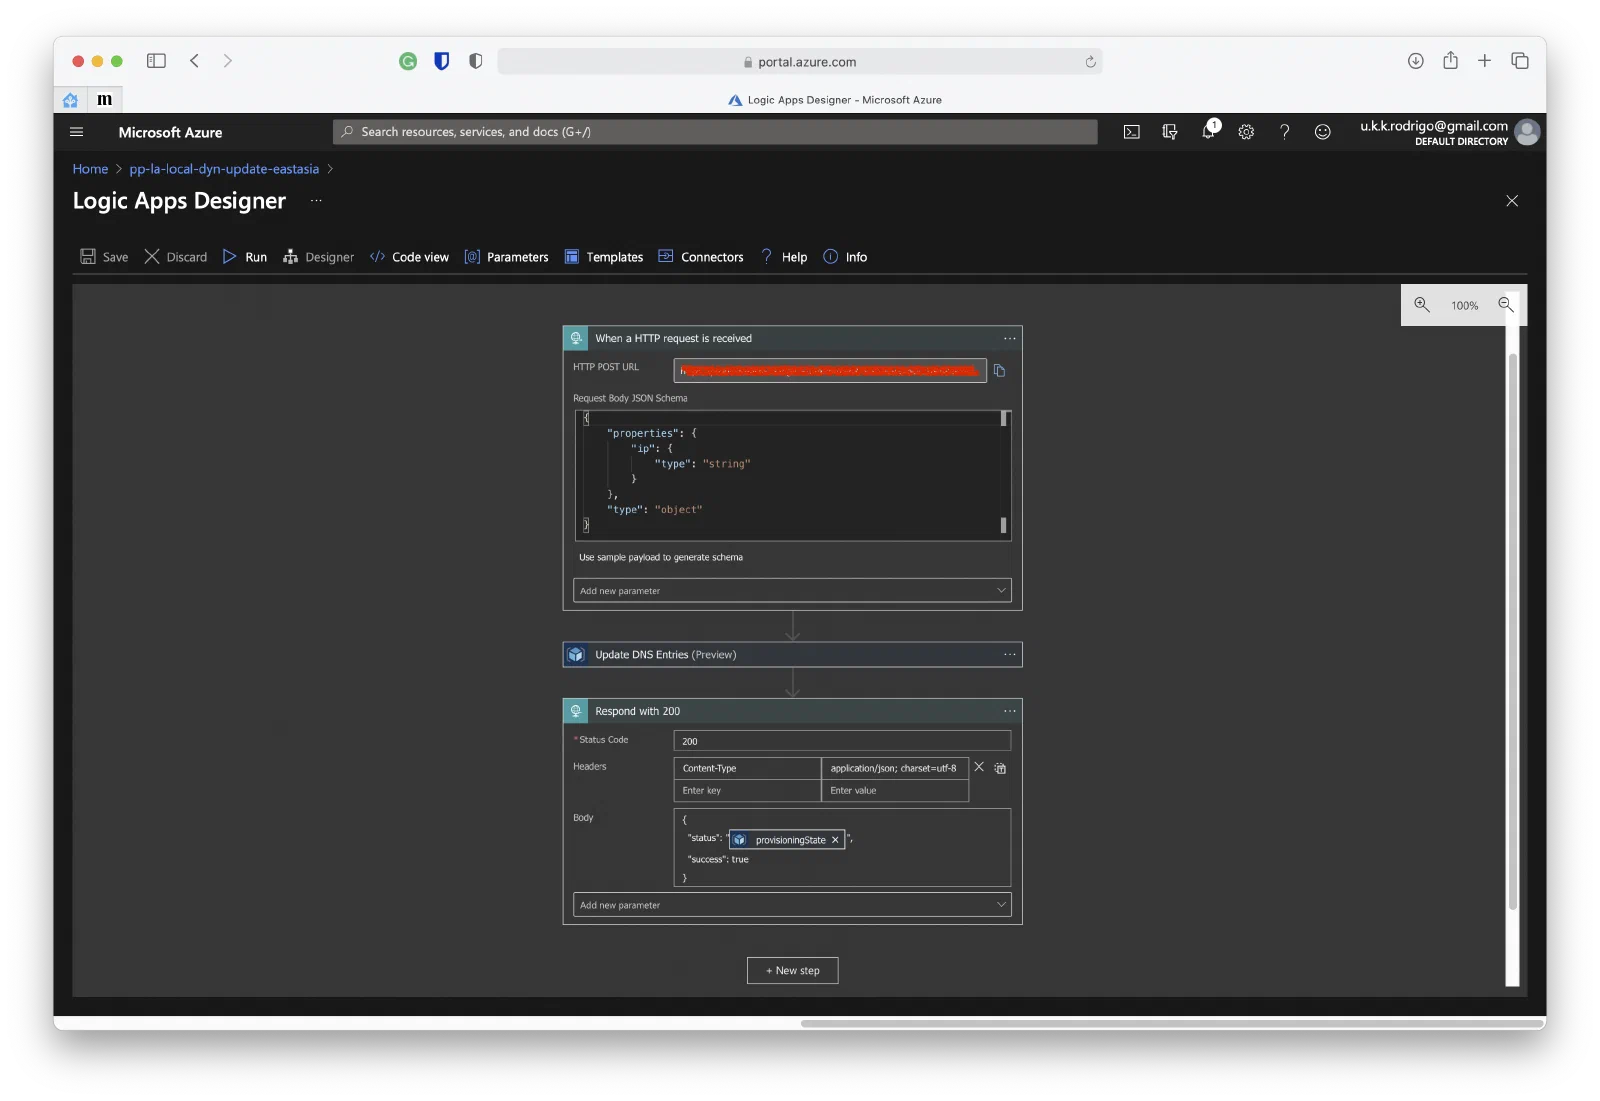Open the Azure portal hamburger menu

[77, 132]
